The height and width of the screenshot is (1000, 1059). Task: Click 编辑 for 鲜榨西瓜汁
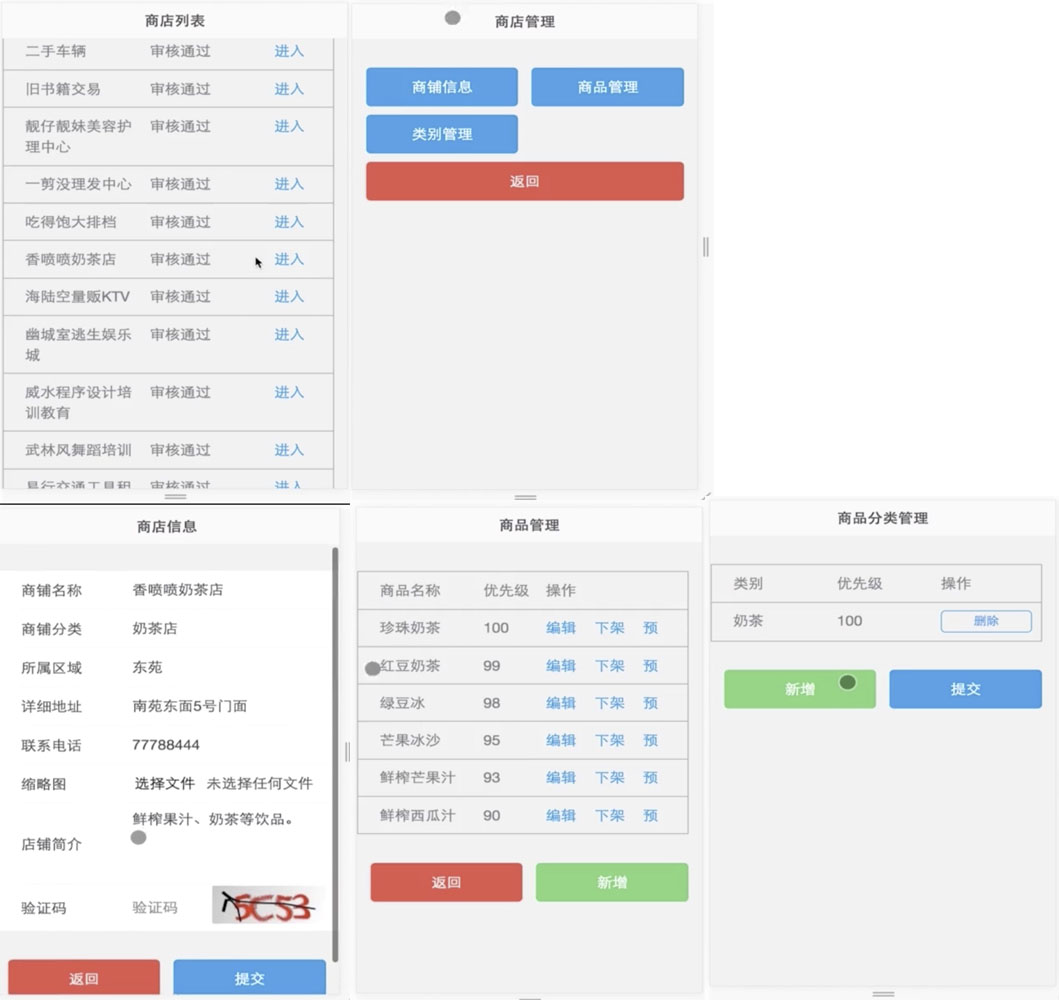tap(561, 816)
